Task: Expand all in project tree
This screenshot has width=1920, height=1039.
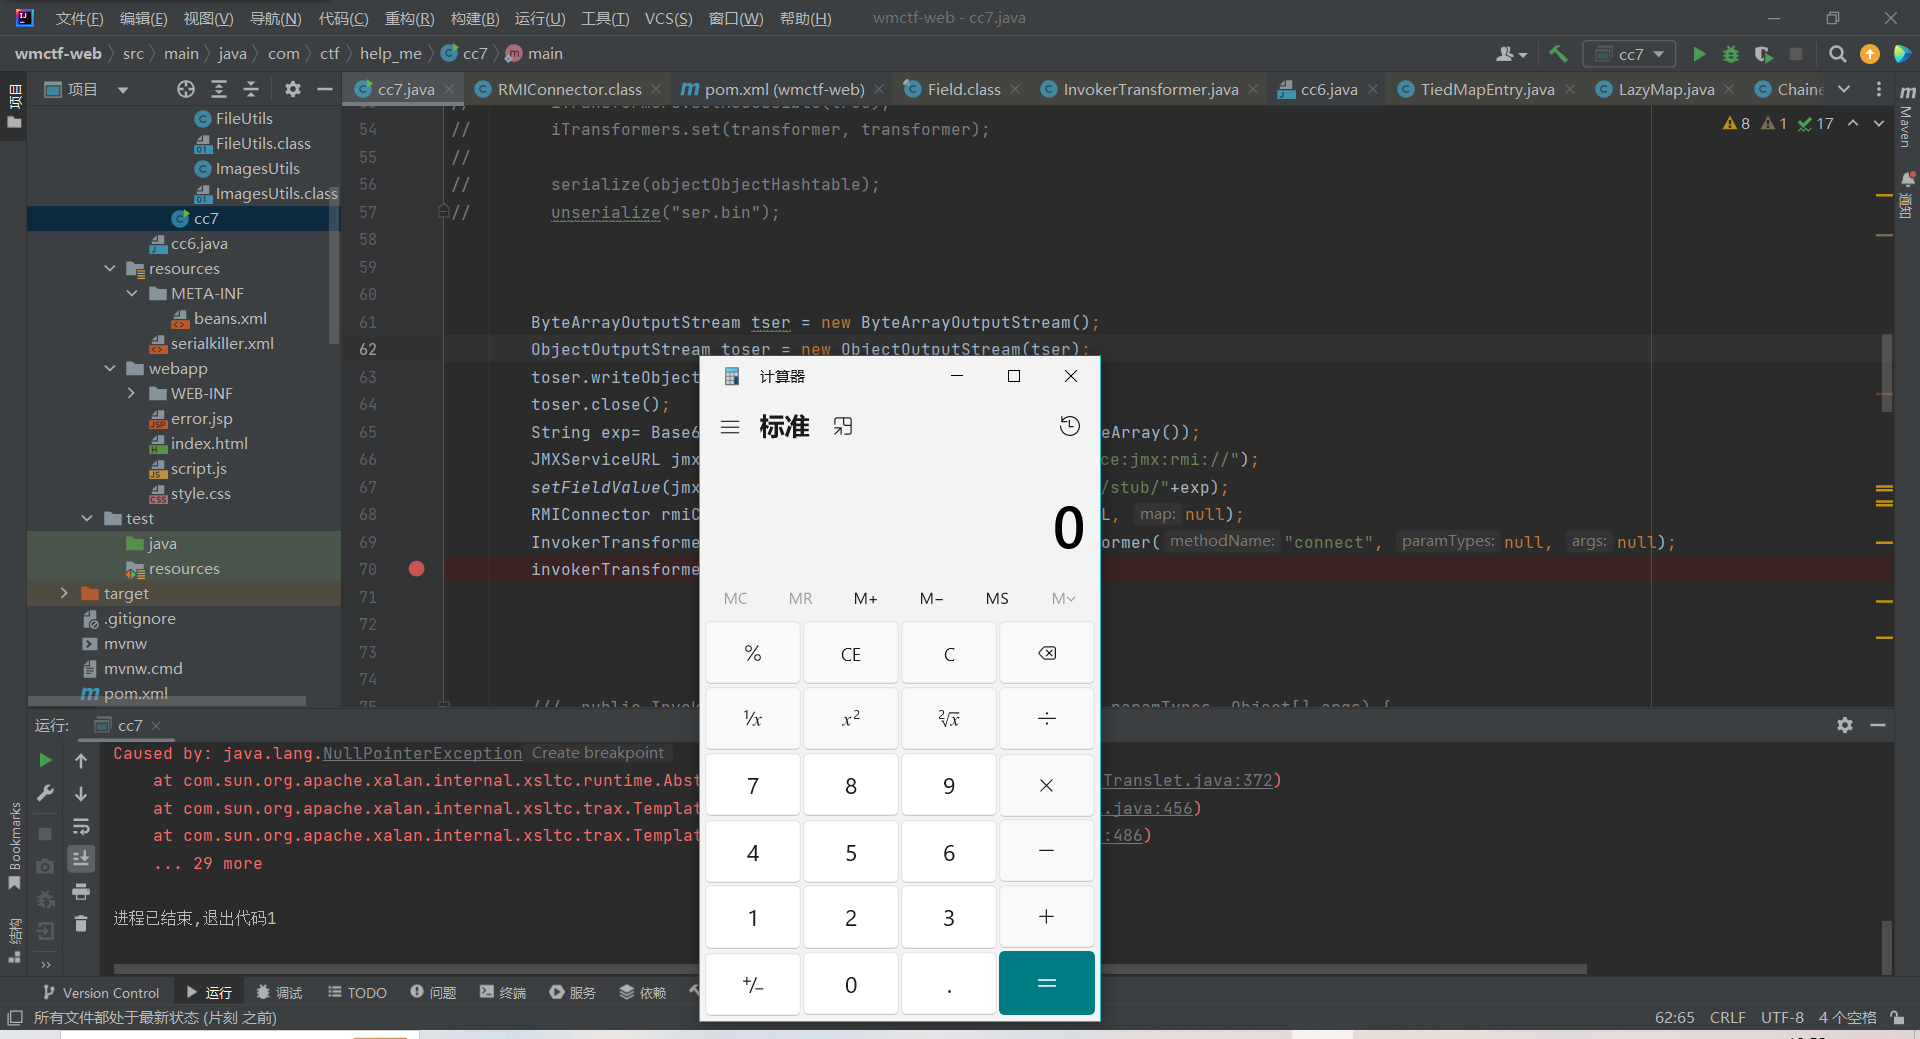Action: click(219, 89)
